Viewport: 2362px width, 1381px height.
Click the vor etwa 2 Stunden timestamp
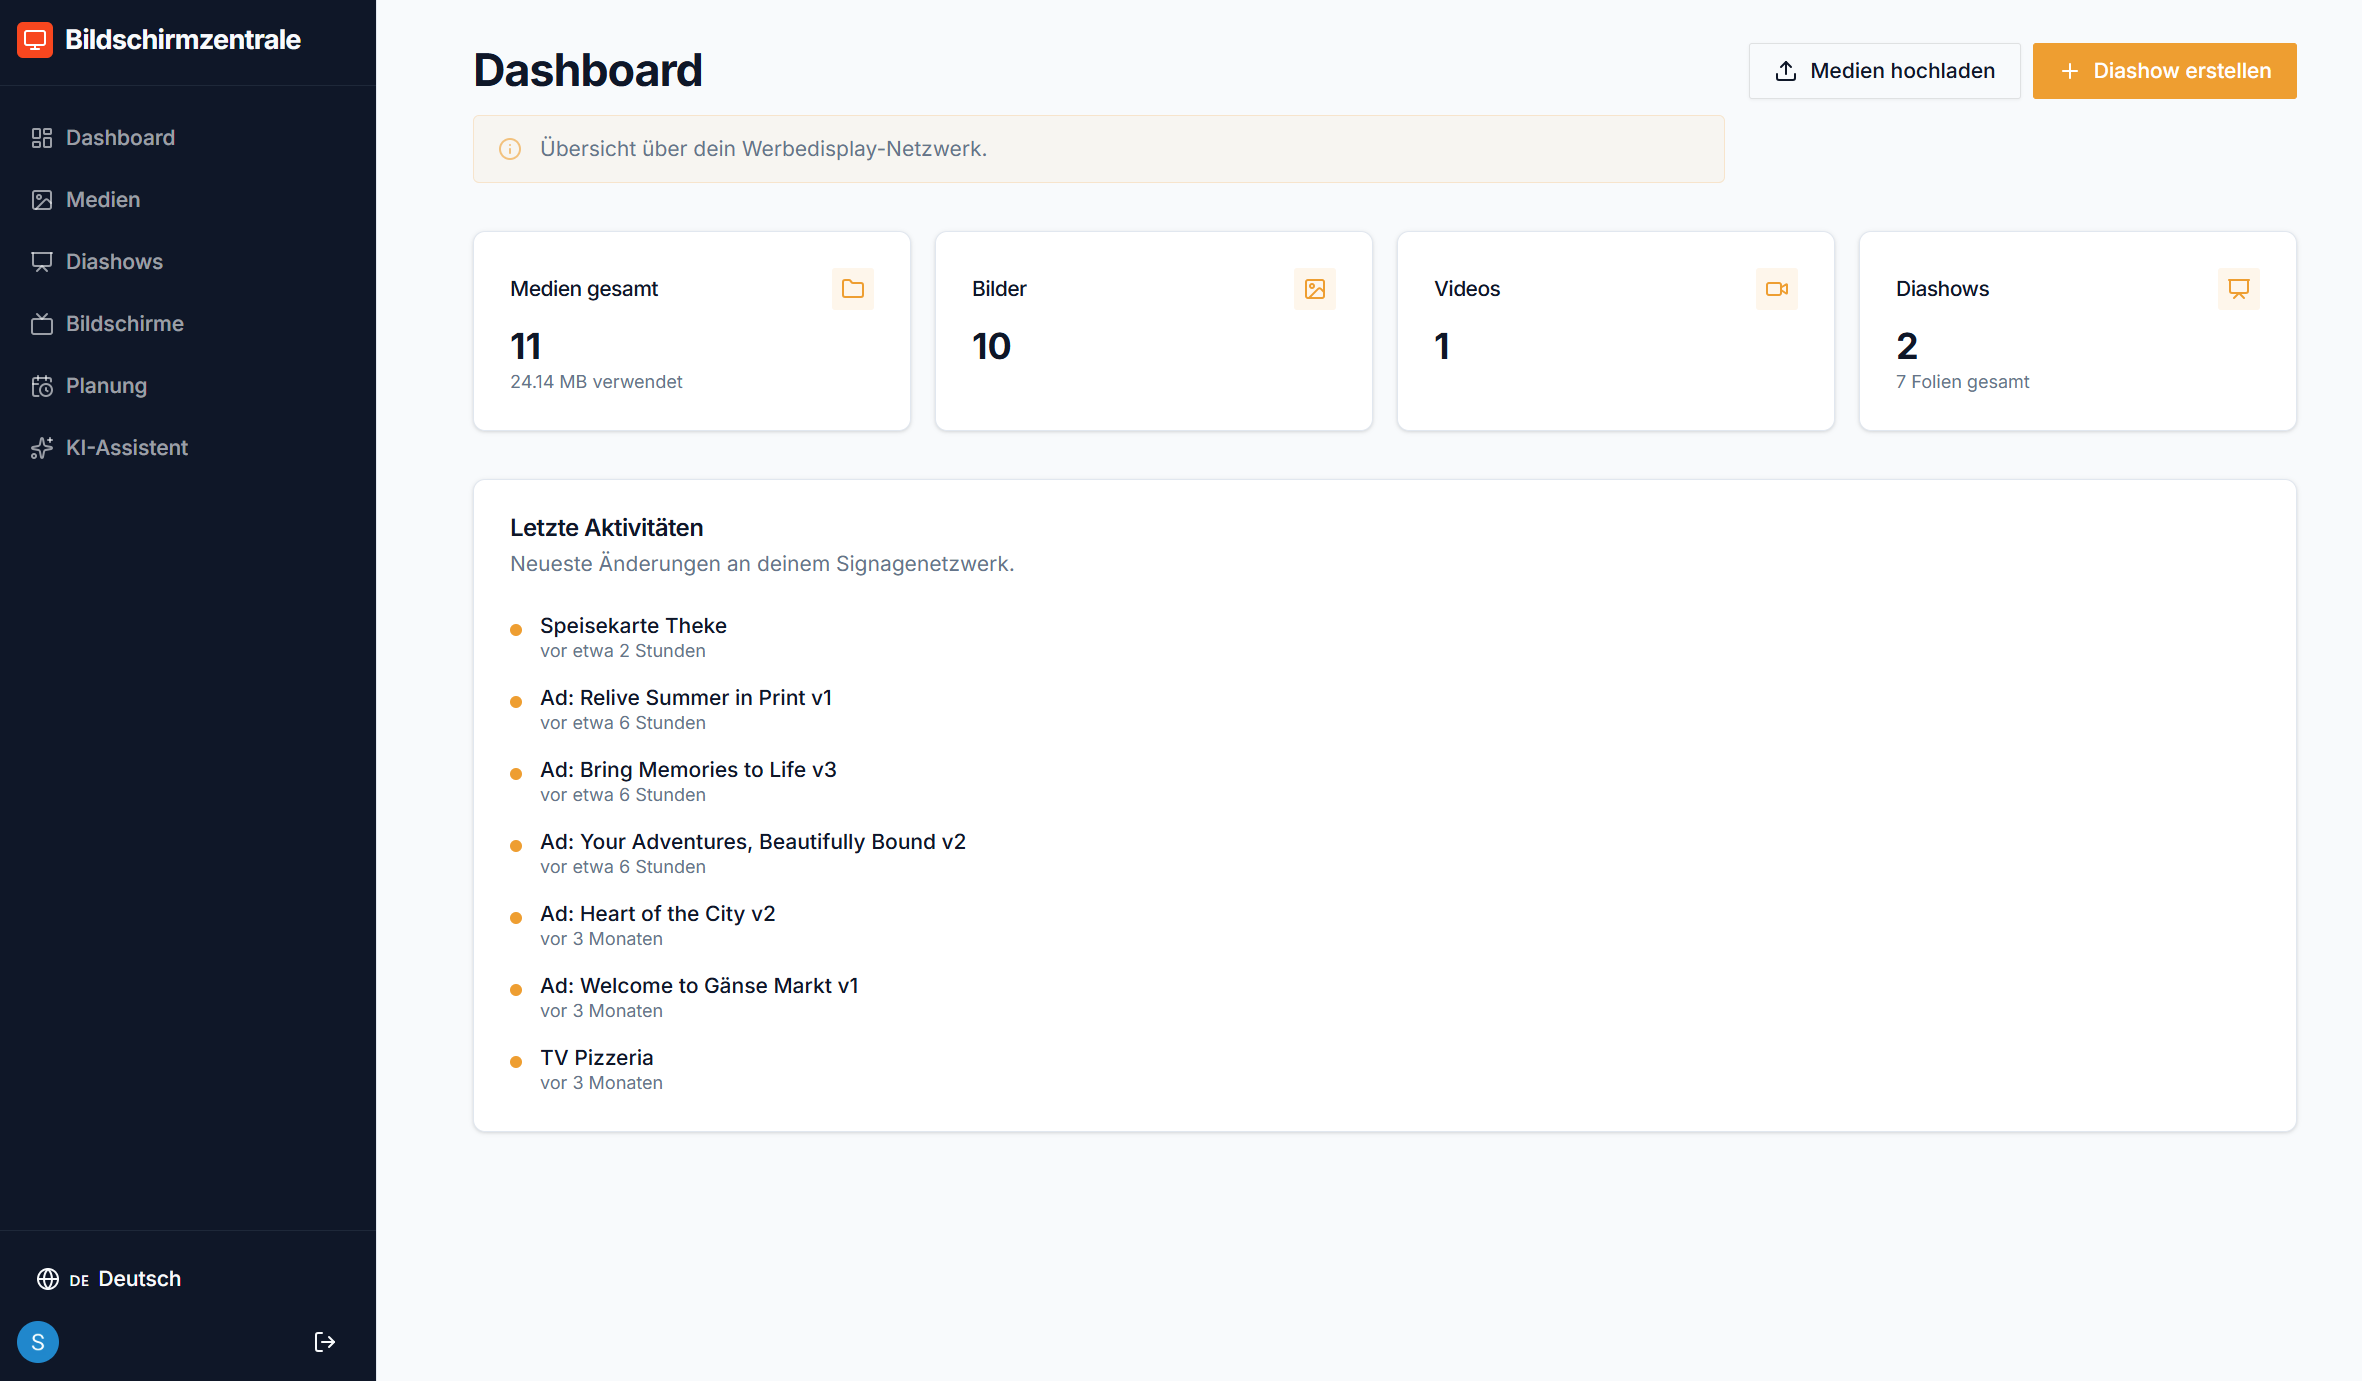623,651
